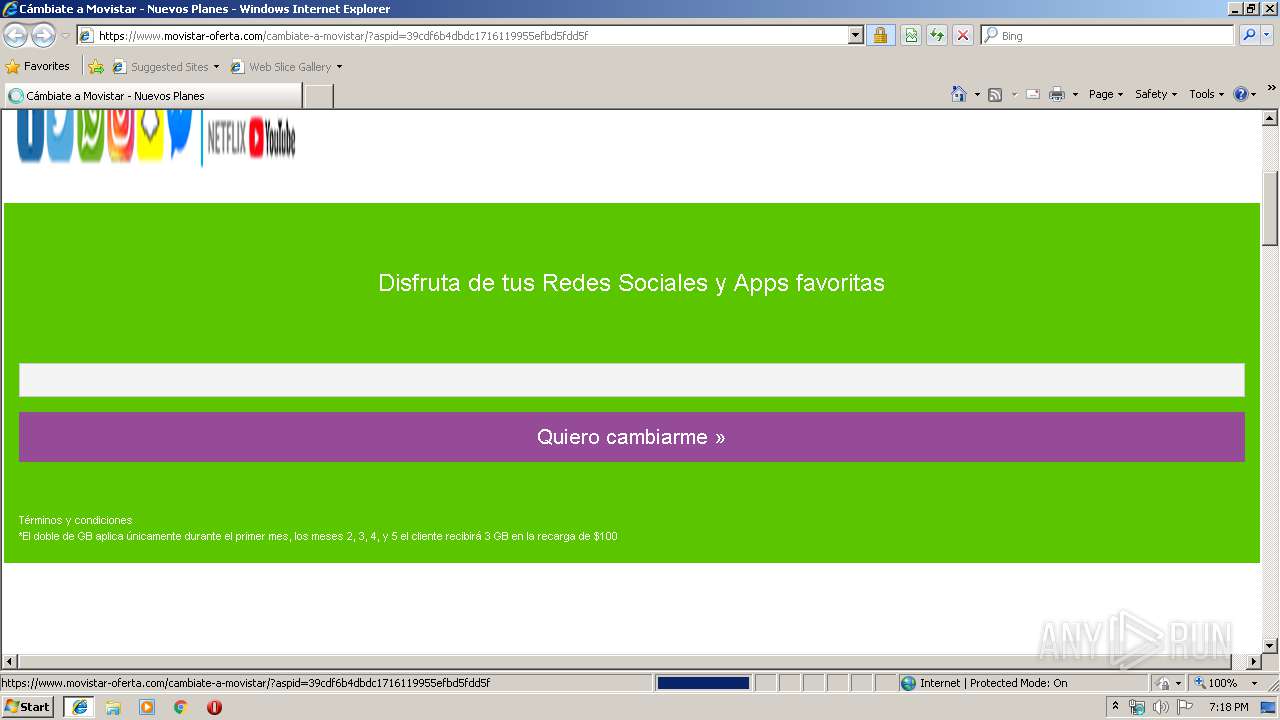This screenshot has width=1280, height=720.
Task: Open Windows Explorer folder taskbar icon
Action: point(113,707)
